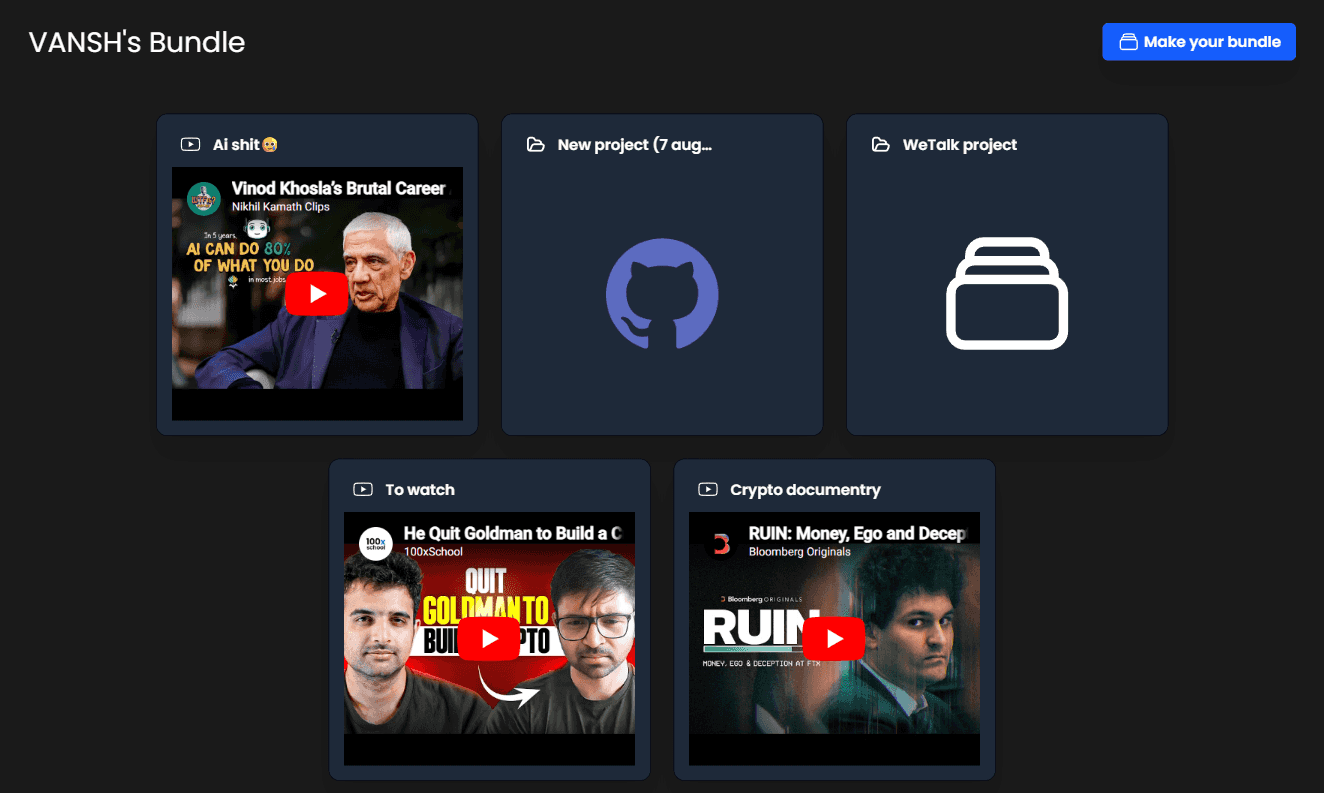The image size is (1324, 793).
Task: Click the Bloomberg Originals channel name
Action: [x=800, y=552]
